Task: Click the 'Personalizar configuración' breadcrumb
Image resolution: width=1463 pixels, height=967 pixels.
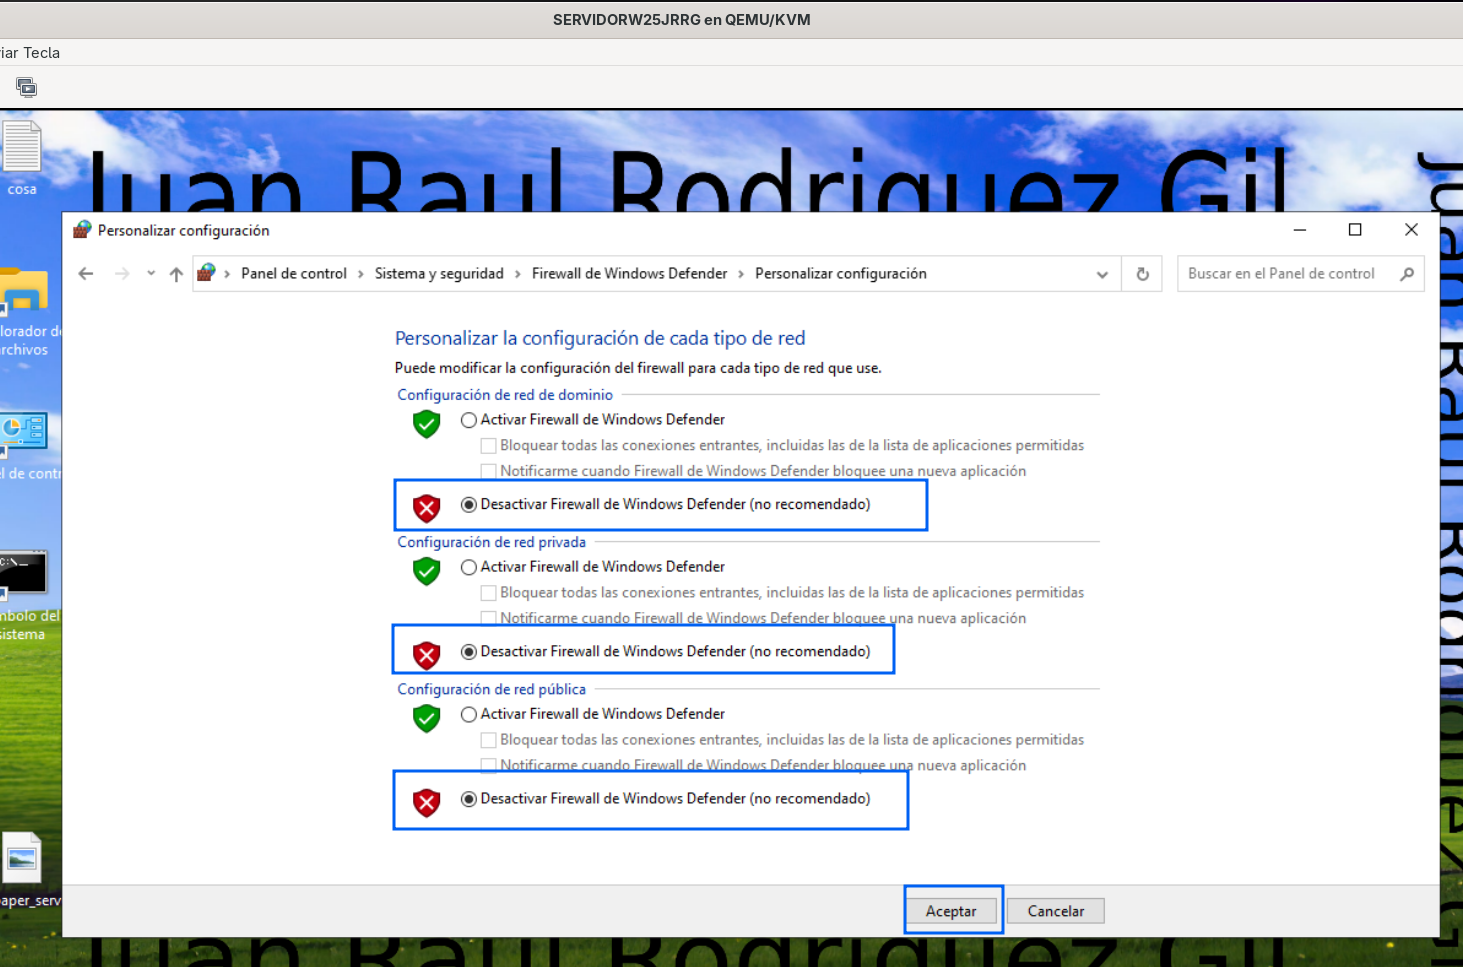Action: [841, 274]
